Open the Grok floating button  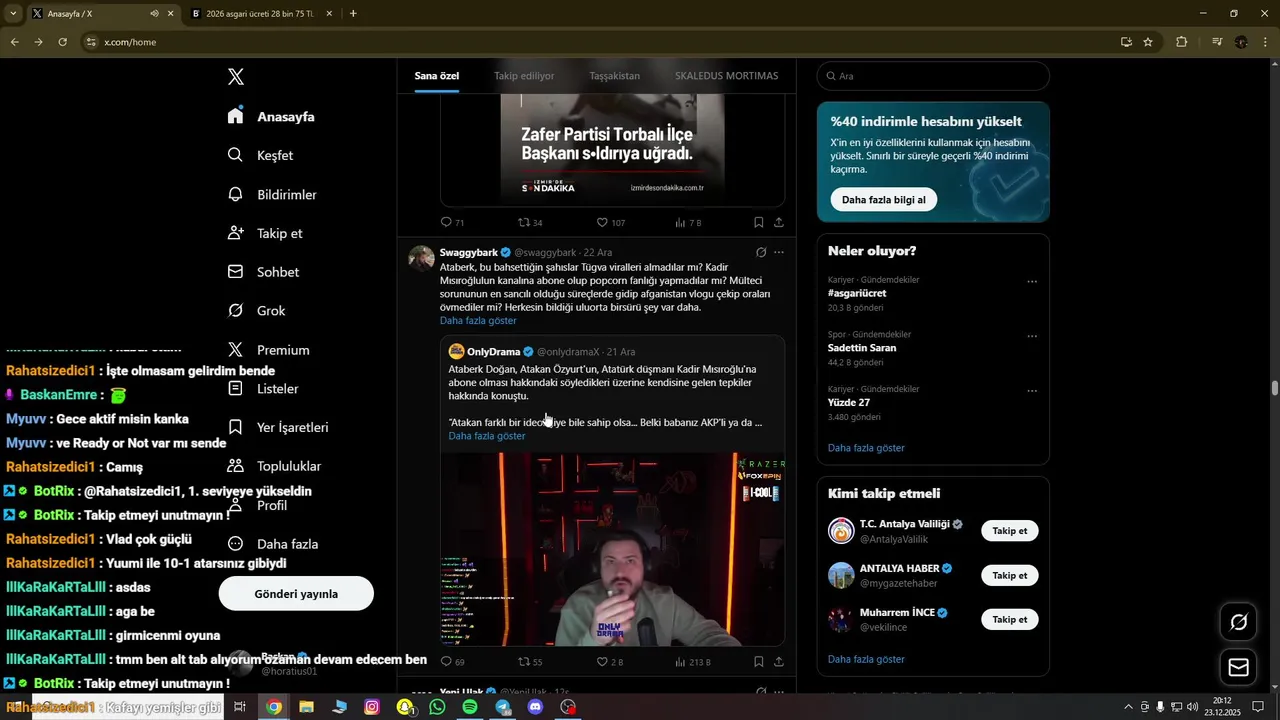pyautogui.click(x=1238, y=622)
